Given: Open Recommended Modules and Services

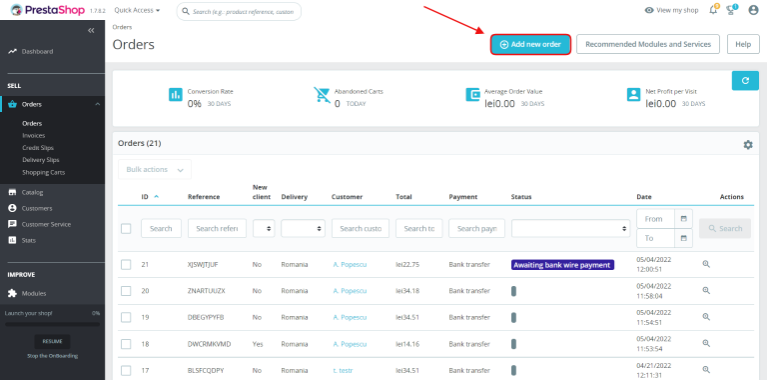Looking at the screenshot, I should click(x=648, y=44).
